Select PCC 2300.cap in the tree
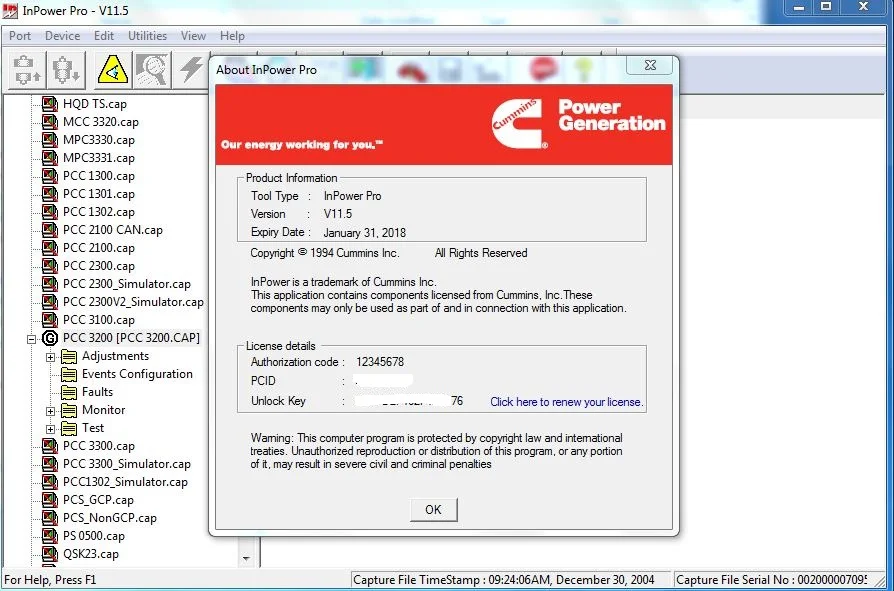Viewport: 894px width, 591px height. pyautogui.click(x=99, y=266)
